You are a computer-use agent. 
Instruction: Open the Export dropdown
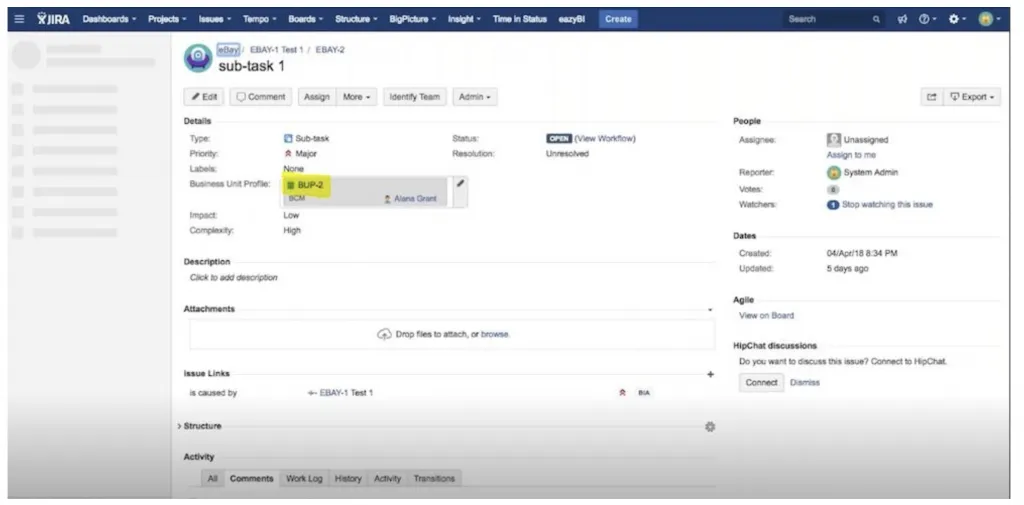click(972, 97)
